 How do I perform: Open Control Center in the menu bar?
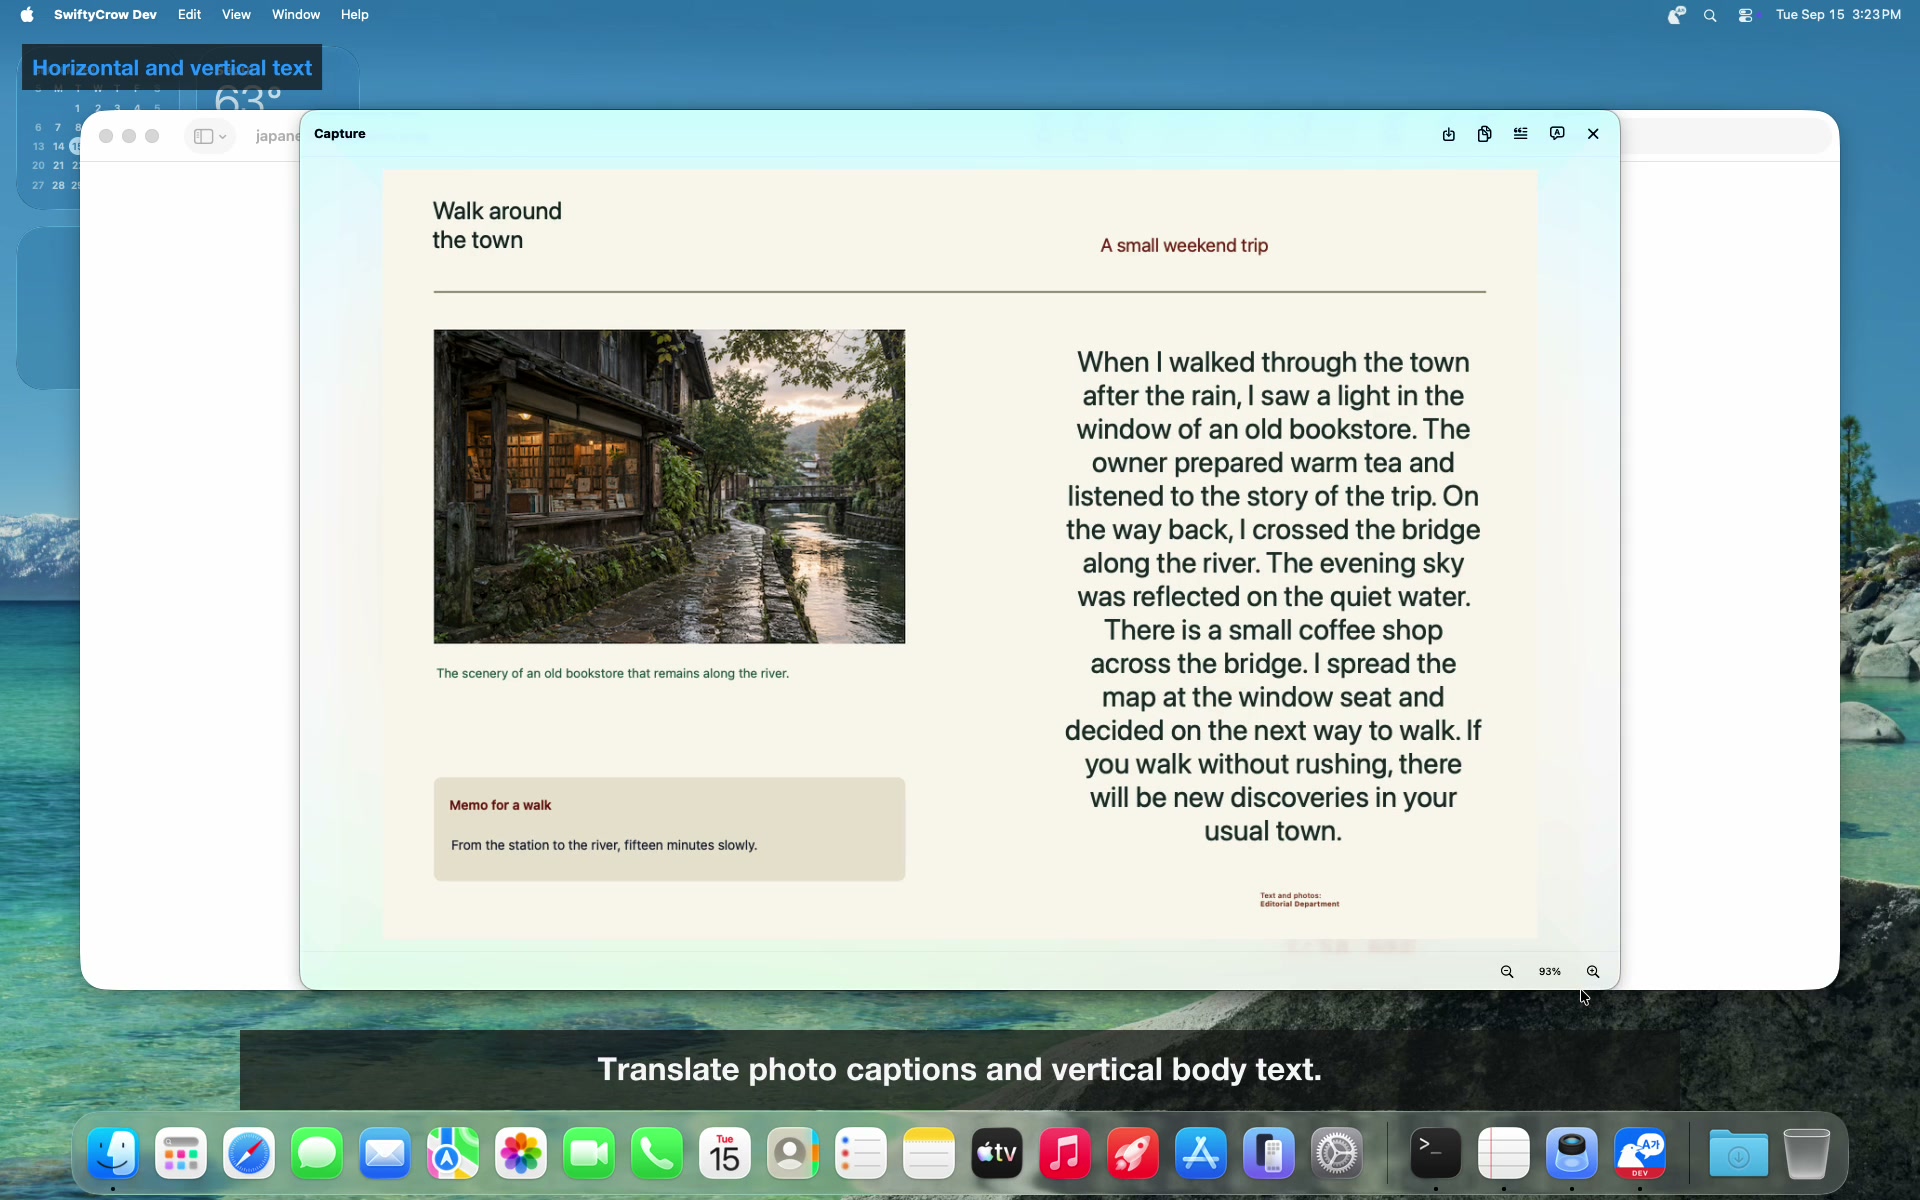click(1746, 15)
